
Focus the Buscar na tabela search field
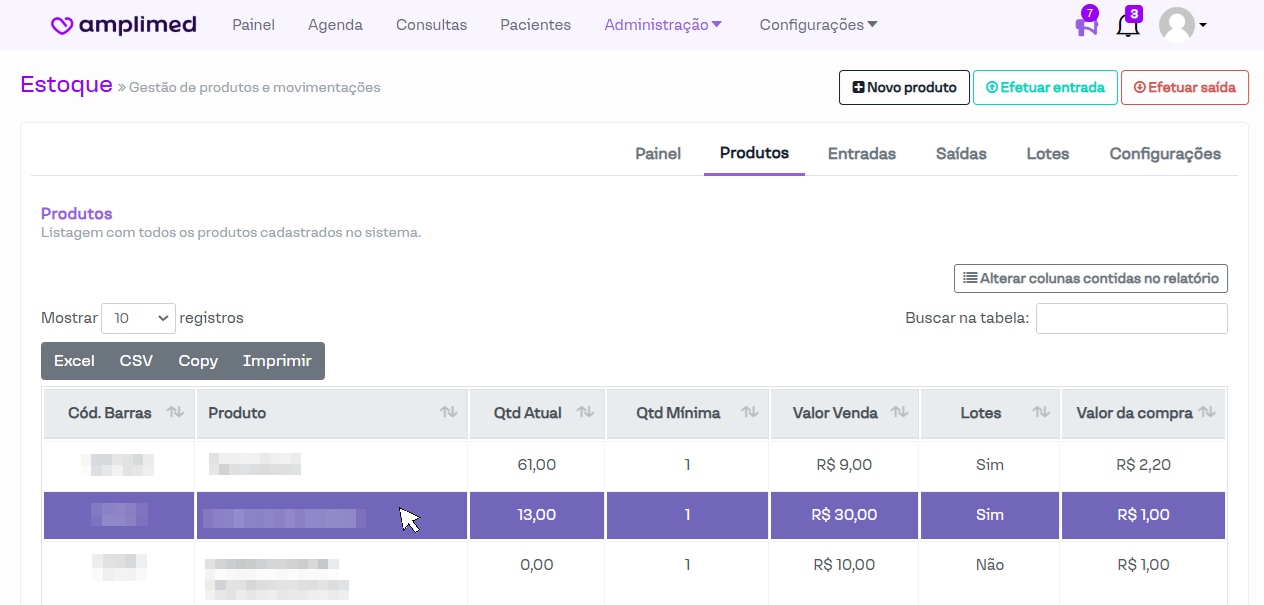pos(1131,318)
